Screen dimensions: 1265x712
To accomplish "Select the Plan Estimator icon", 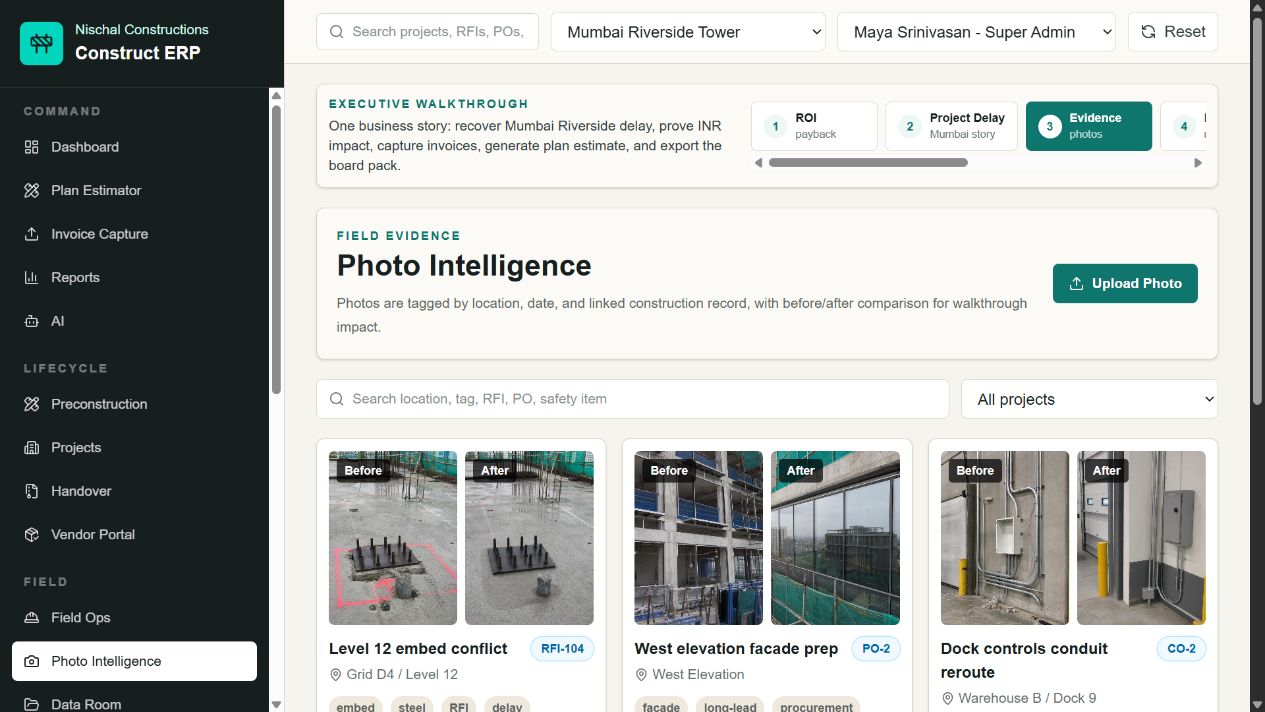I will coord(31,190).
